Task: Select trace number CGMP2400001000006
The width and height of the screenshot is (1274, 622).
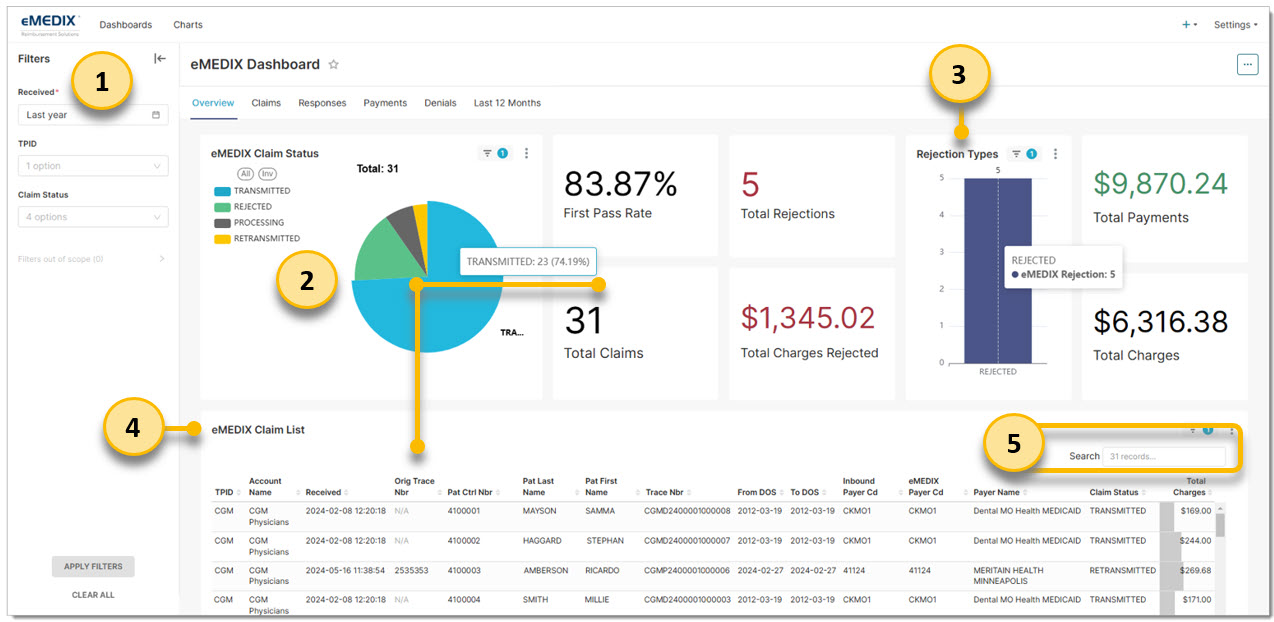Action: (x=688, y=570)
